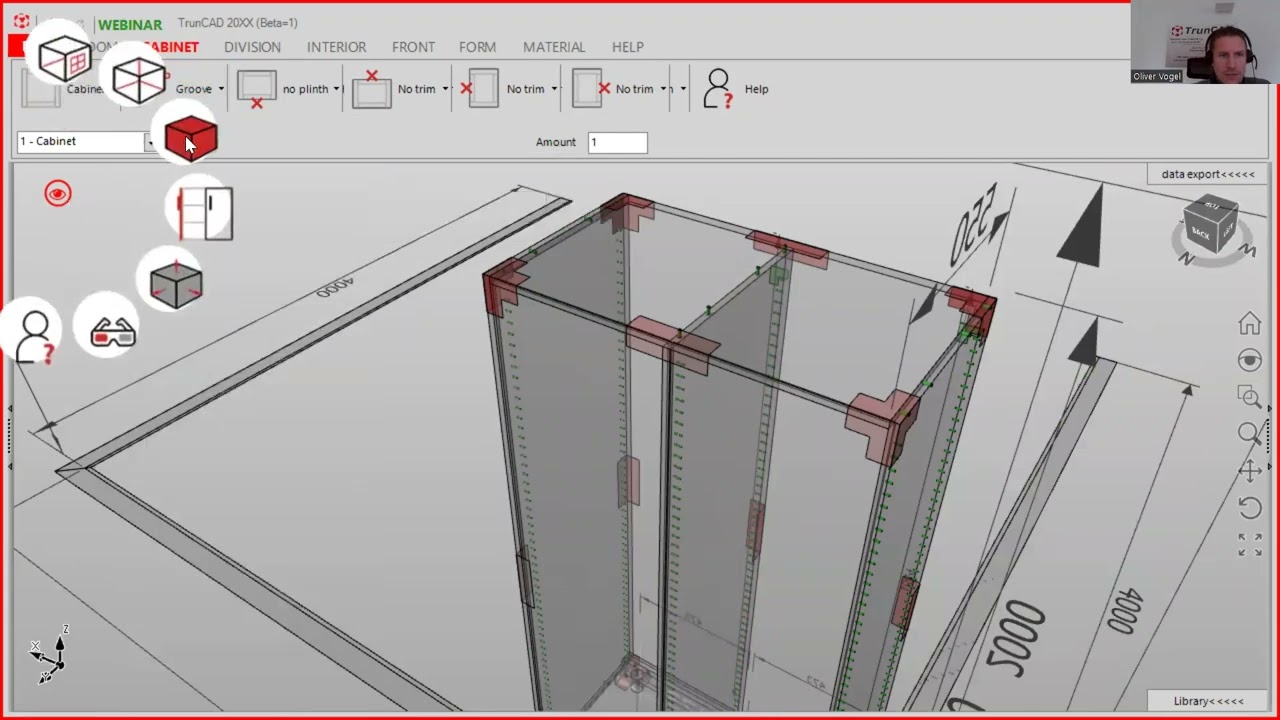Choose the cube with window grid view icon
The width and height of the screenshot is (1280, 720).
click(64, 58)
